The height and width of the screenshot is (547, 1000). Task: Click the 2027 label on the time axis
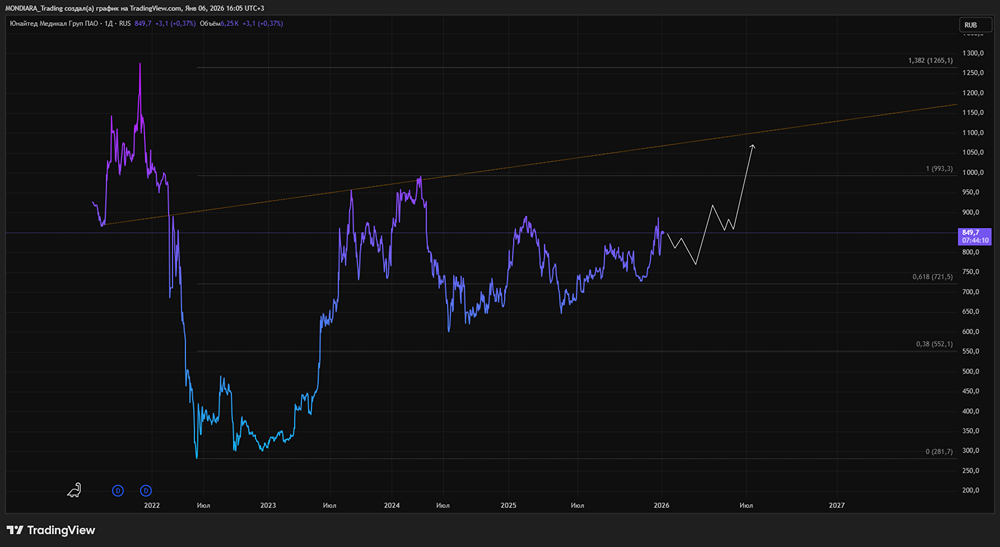837,506
